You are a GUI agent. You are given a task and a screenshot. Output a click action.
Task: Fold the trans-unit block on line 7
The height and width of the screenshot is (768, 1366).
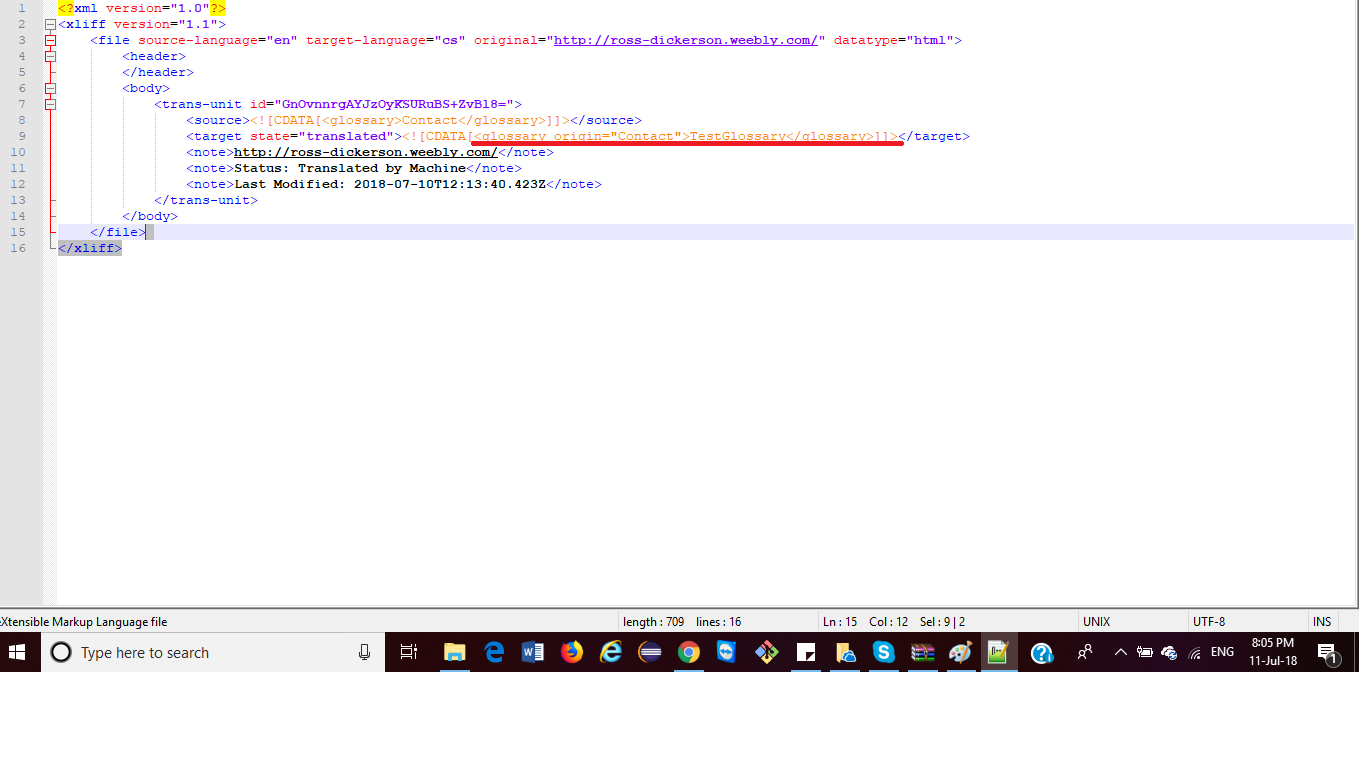tap(50, 104)
